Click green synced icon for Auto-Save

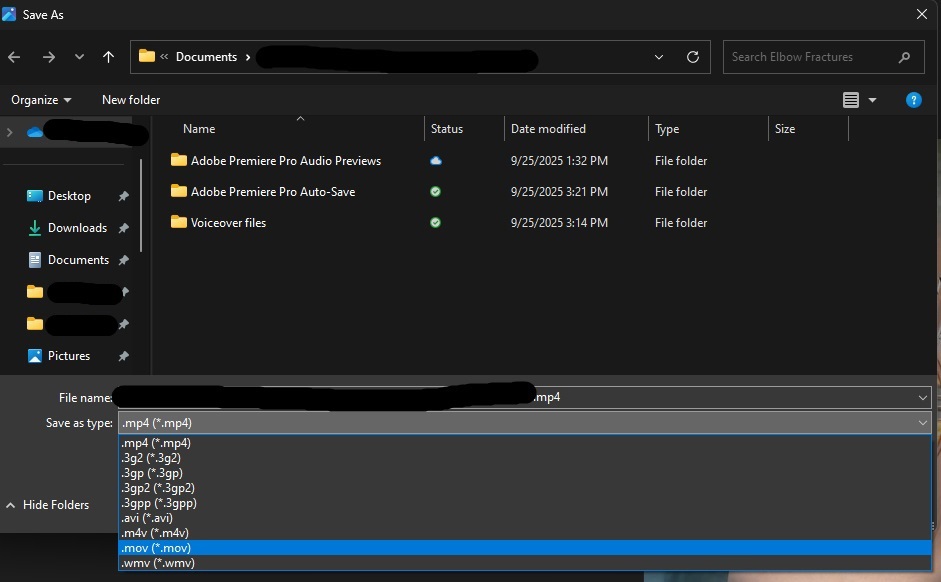coord(436,192)
